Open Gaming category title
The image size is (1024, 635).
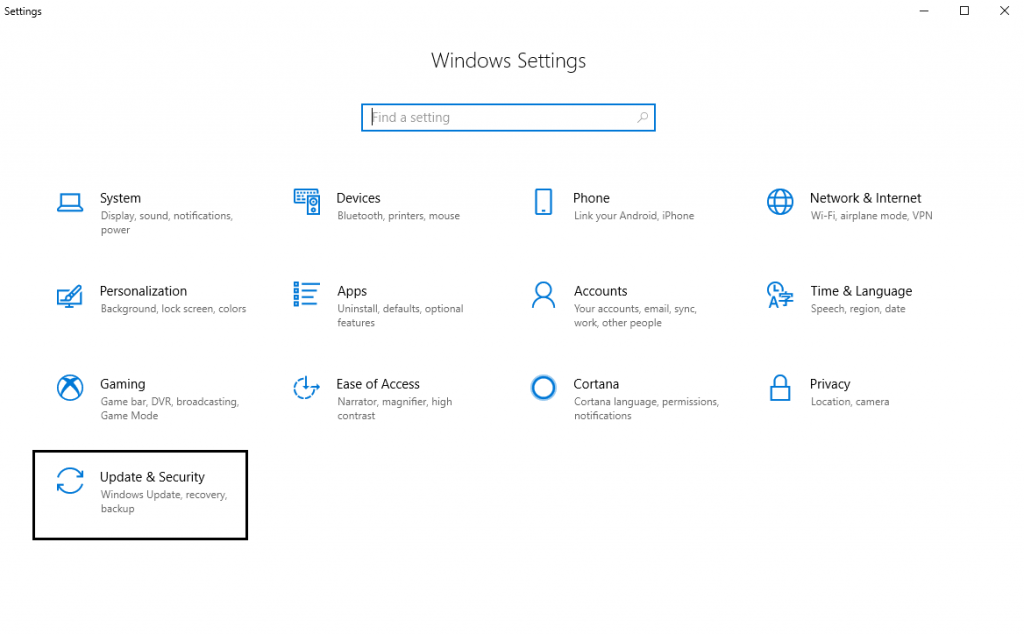pos(122,384)
